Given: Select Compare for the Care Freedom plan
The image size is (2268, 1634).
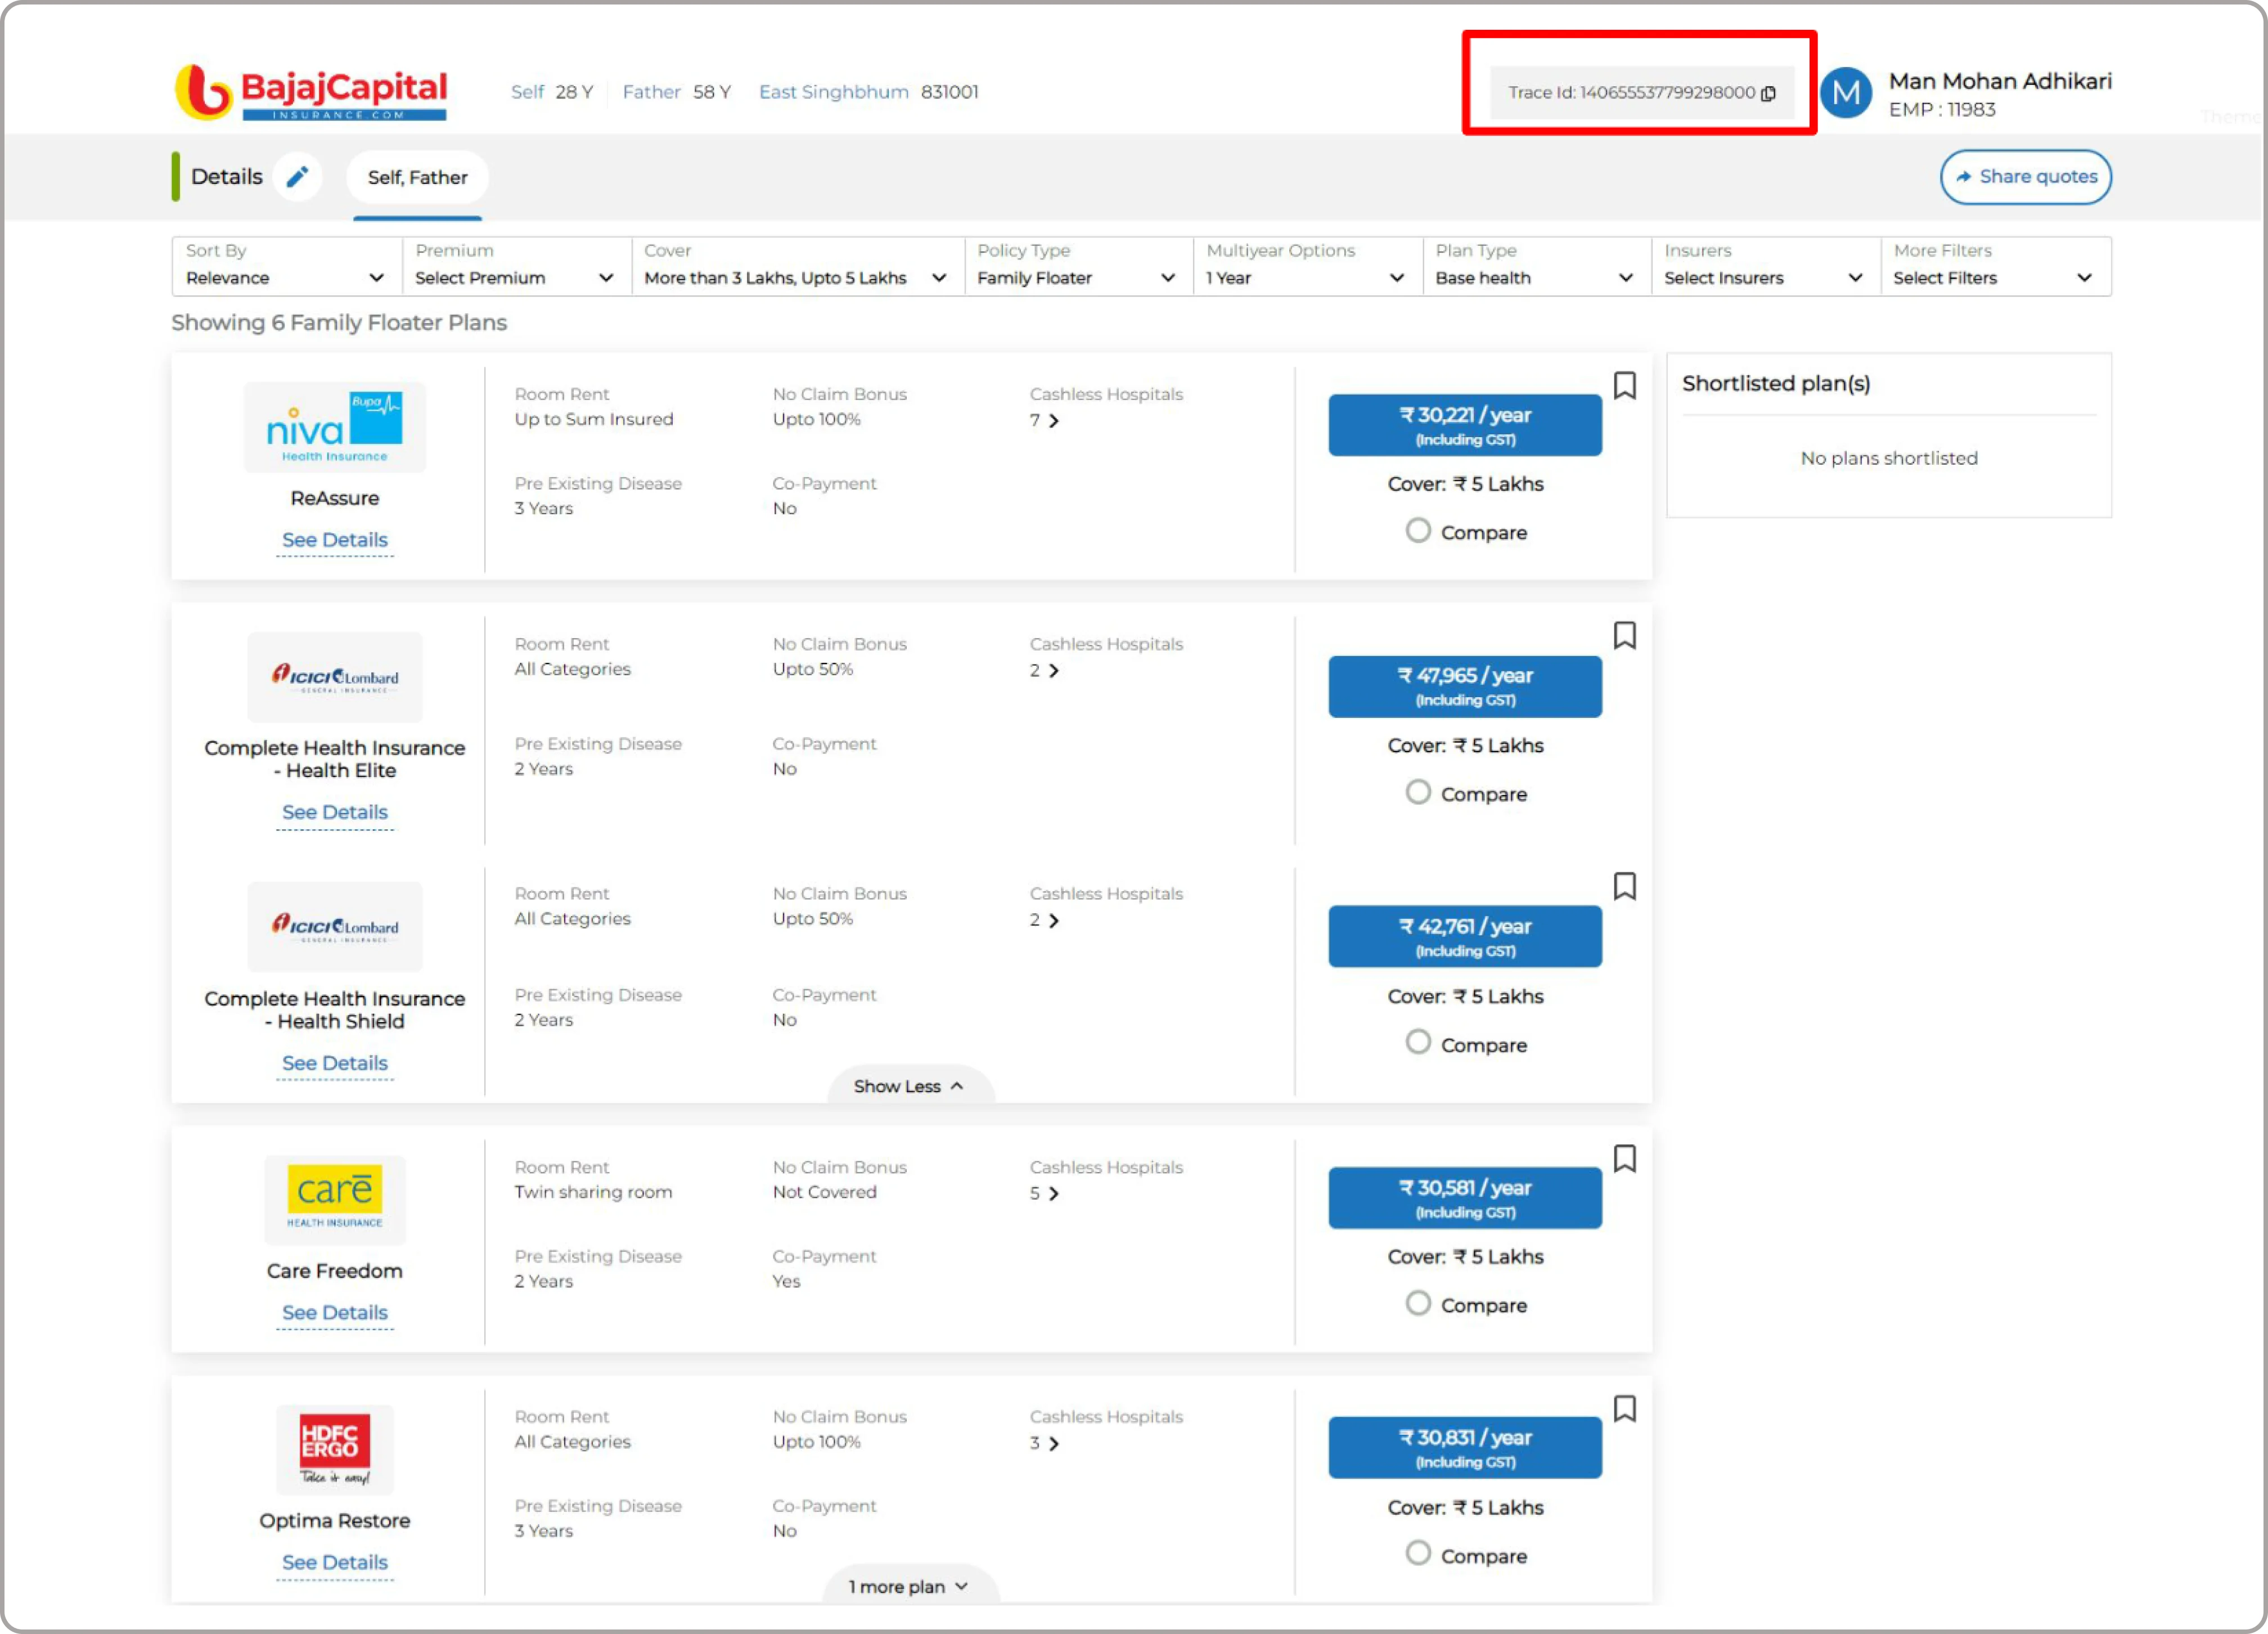Looking at the screenshot, I should [x=1418, y=1304].
